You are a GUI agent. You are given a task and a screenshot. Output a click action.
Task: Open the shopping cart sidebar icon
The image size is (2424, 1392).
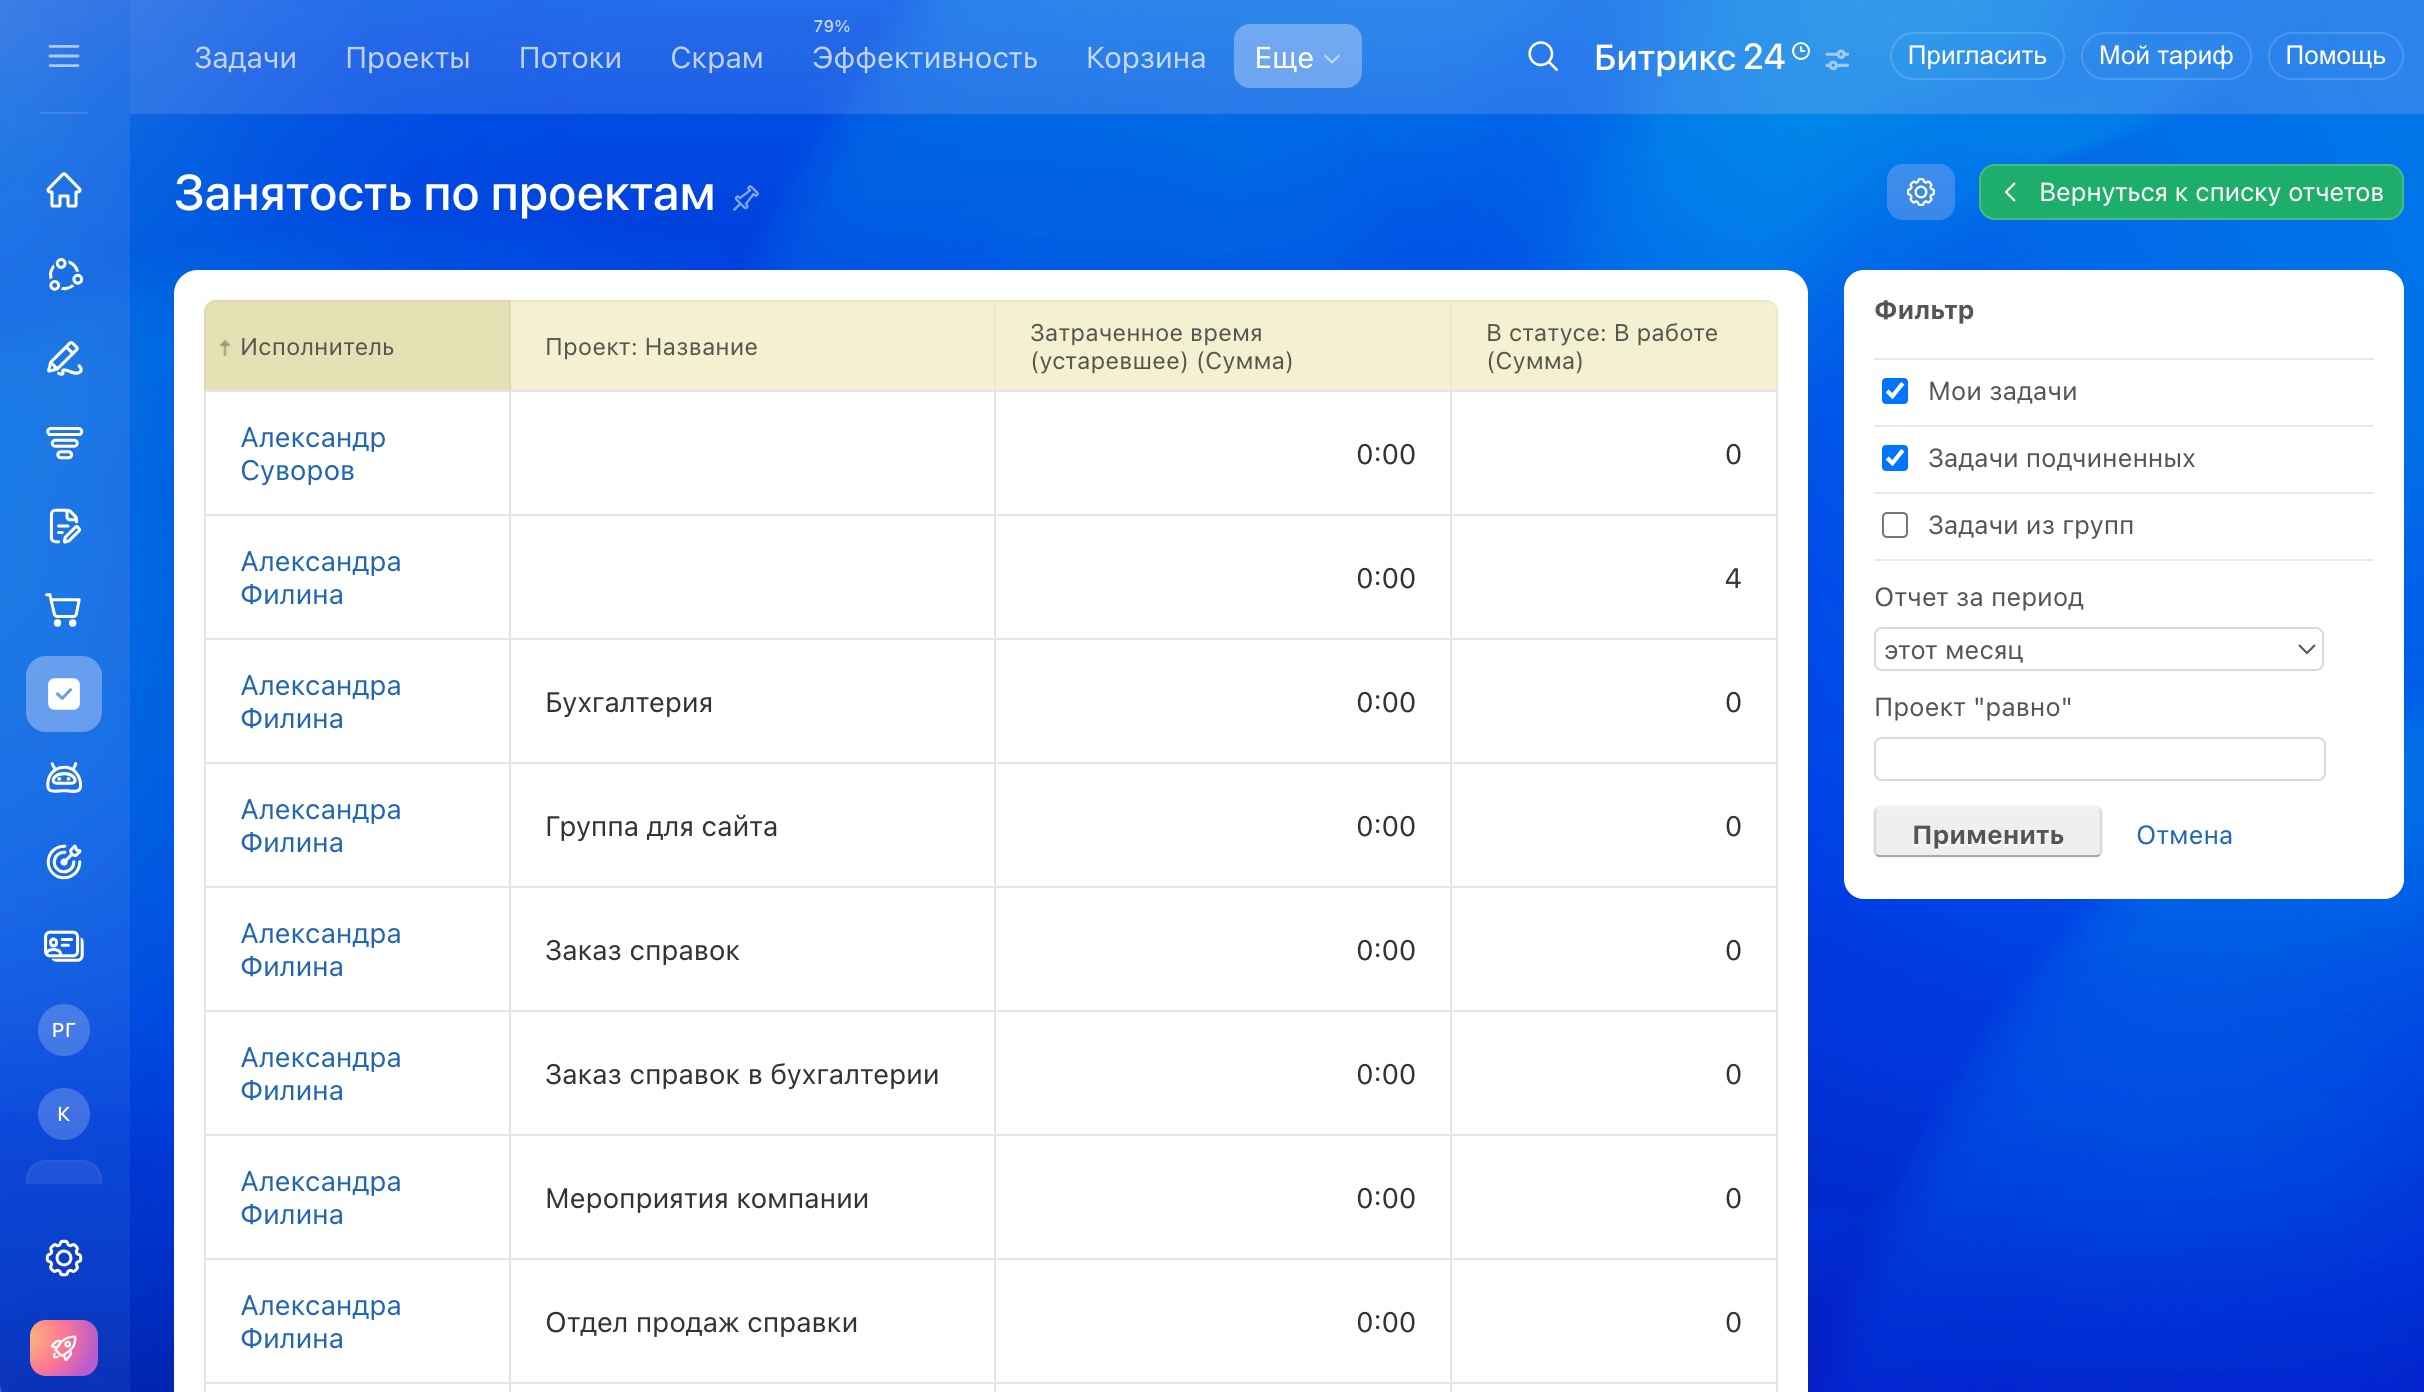pyautogui.click(x=64, y=610)
